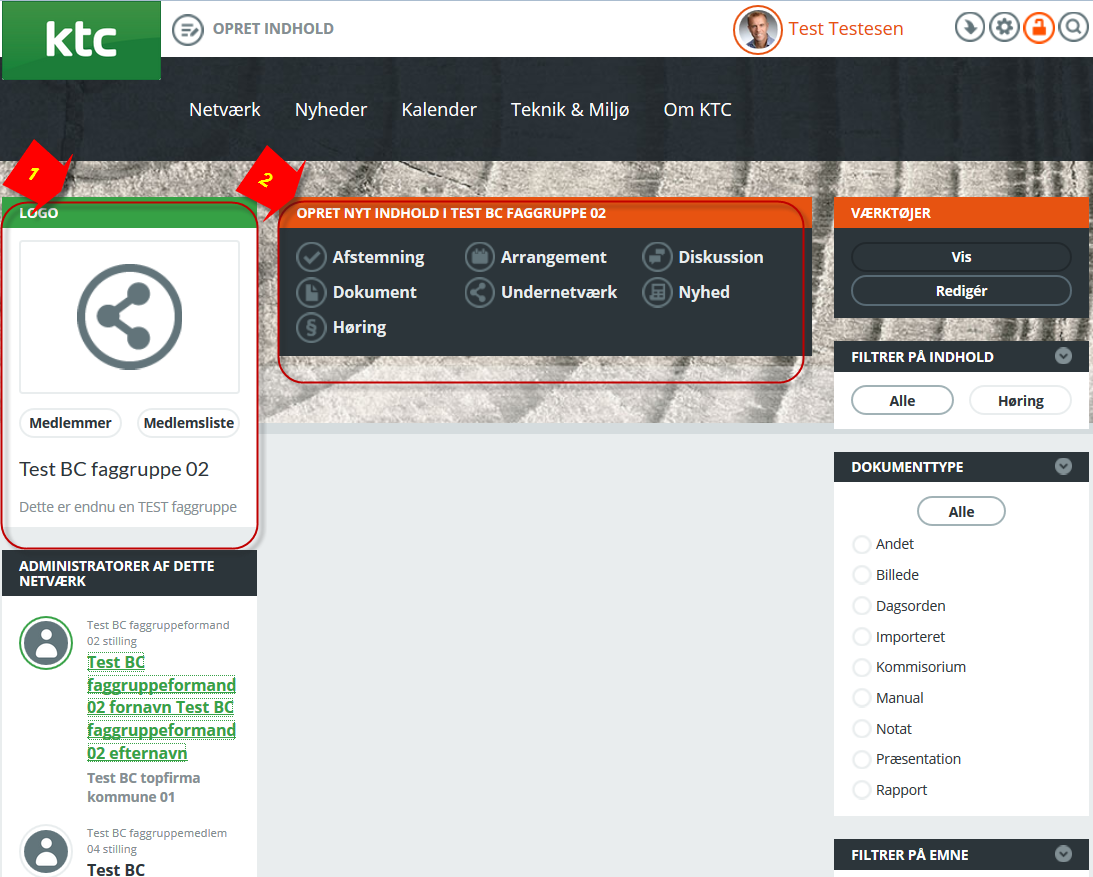Click the Vis button under Værktøjer
Screen dimensions: 1093x877
(x=961, y=257)
